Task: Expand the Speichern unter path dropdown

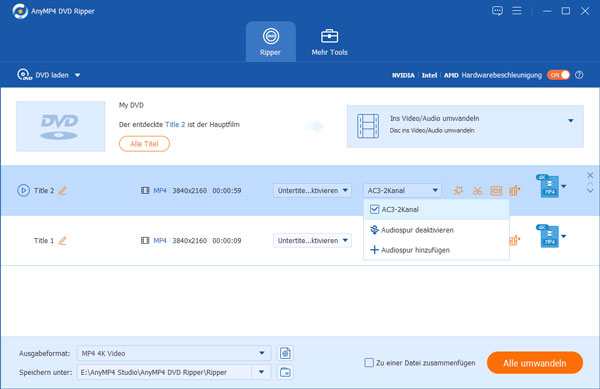Action: tap(261, 372)
